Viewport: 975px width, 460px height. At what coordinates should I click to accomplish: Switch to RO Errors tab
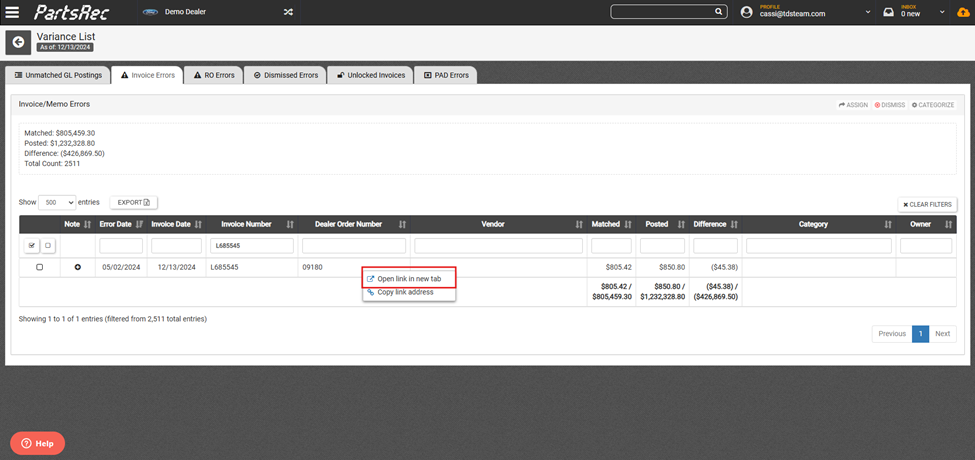click(213, 75)
